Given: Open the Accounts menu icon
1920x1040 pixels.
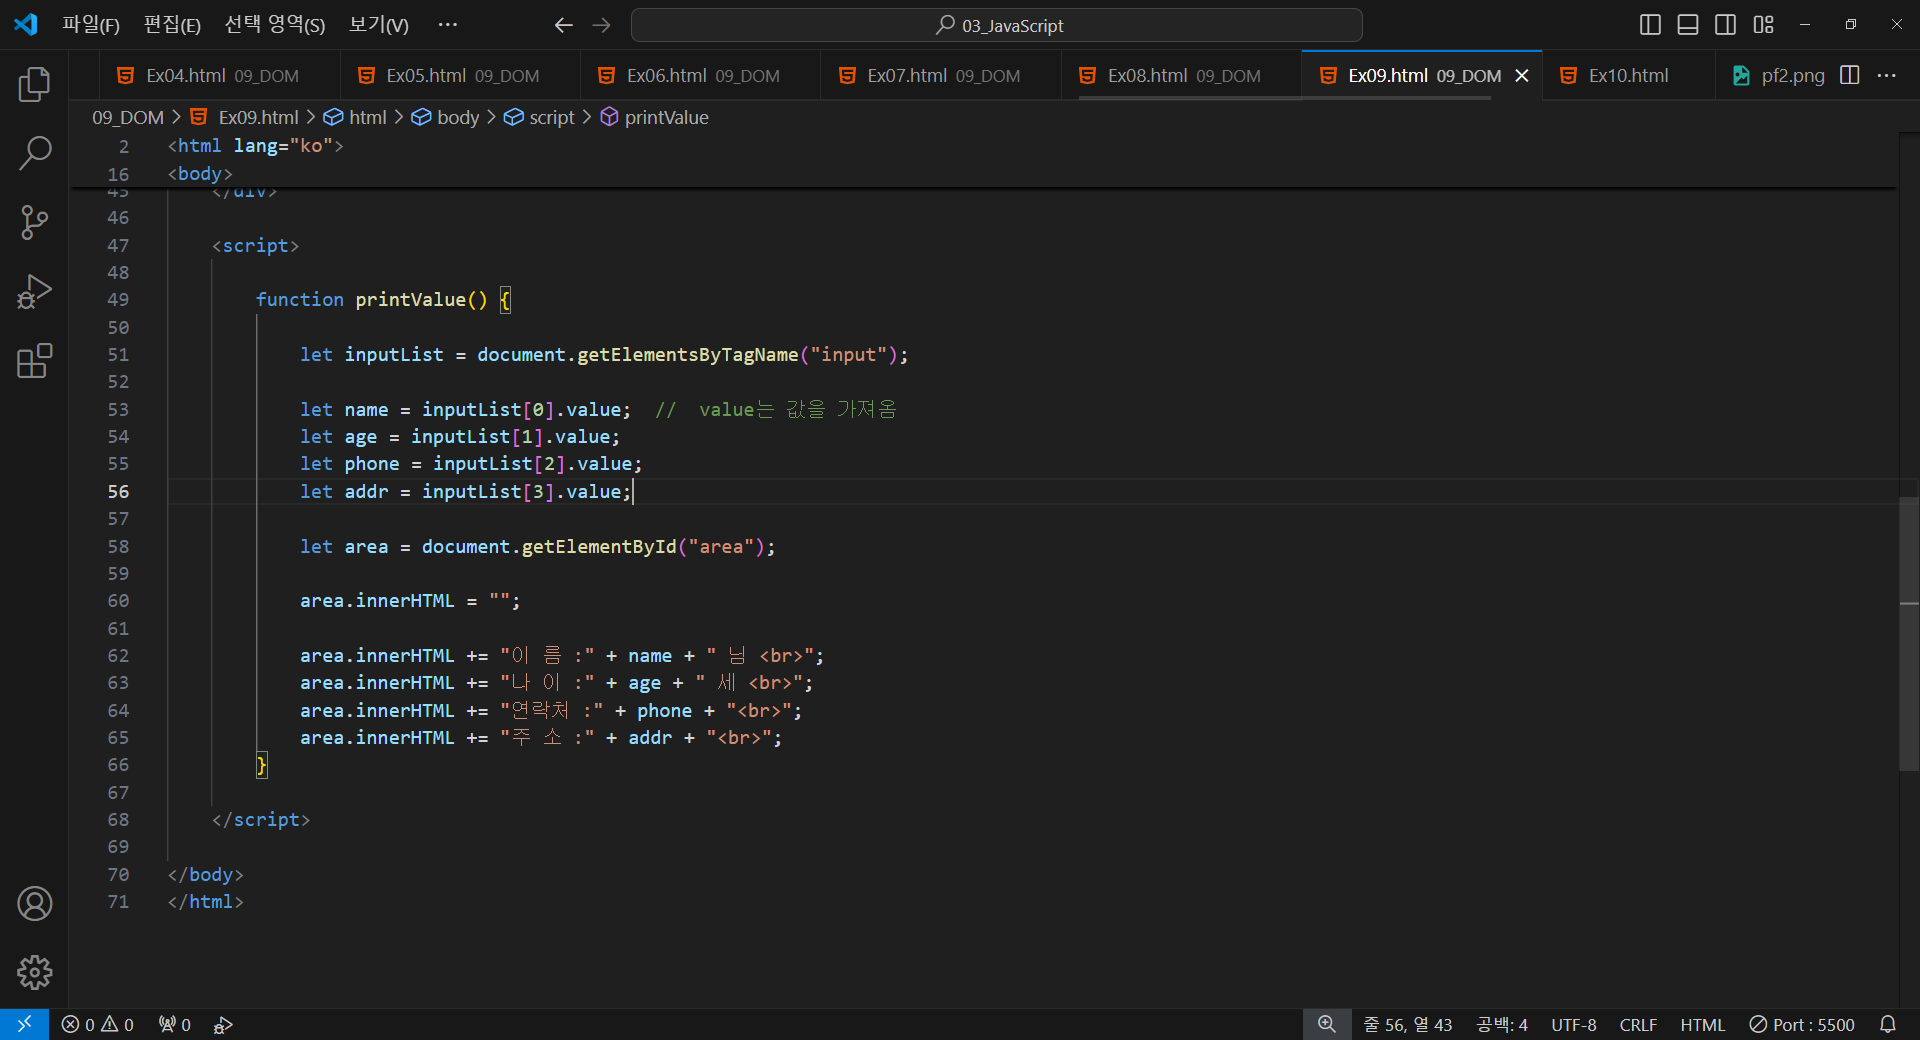Looking at the screenshot, I should 34,903.
